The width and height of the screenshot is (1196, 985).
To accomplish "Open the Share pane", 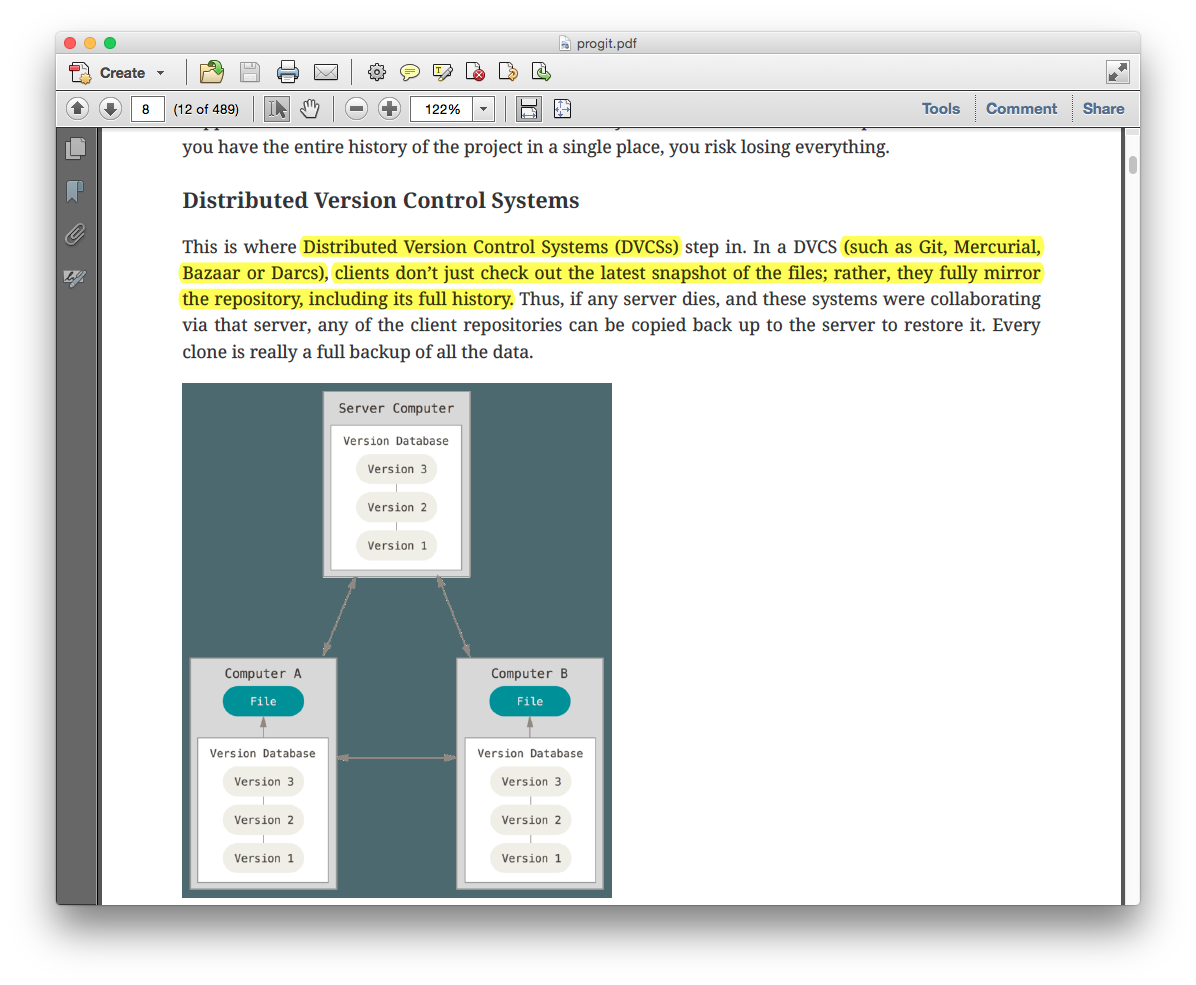I will [x=1103, y=108].
